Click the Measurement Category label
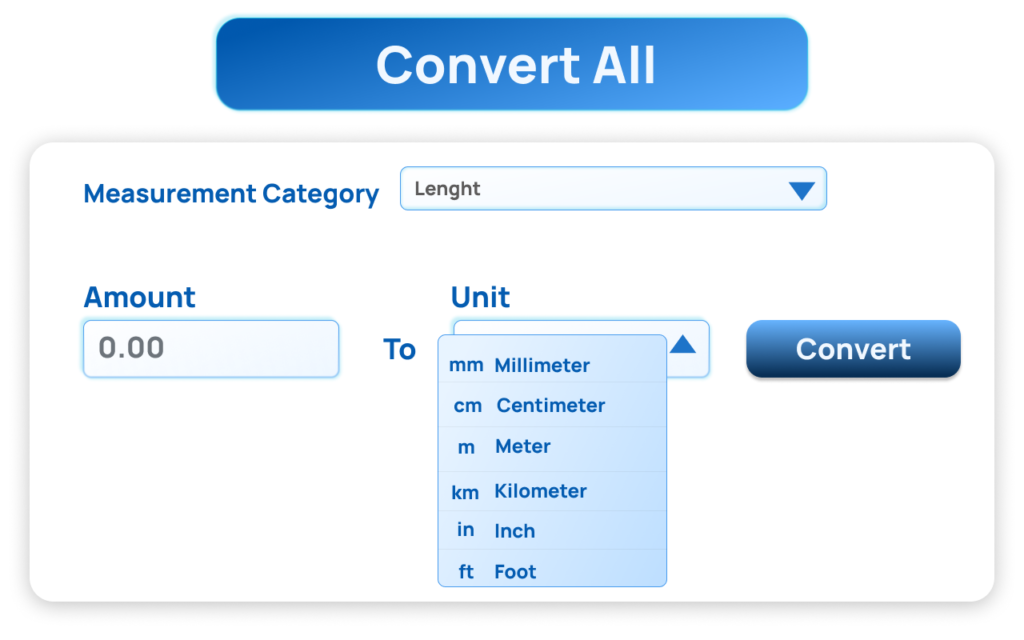1024x640 pixels. [x=231, y=193]
